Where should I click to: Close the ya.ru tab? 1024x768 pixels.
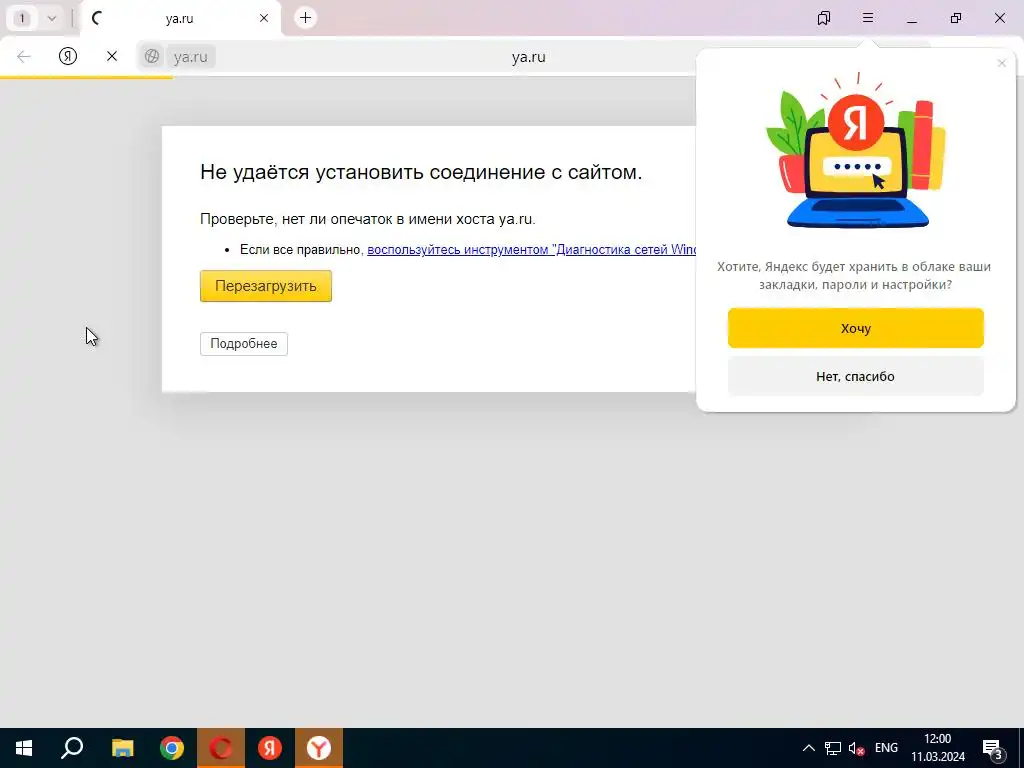click(x=264, y=18)
